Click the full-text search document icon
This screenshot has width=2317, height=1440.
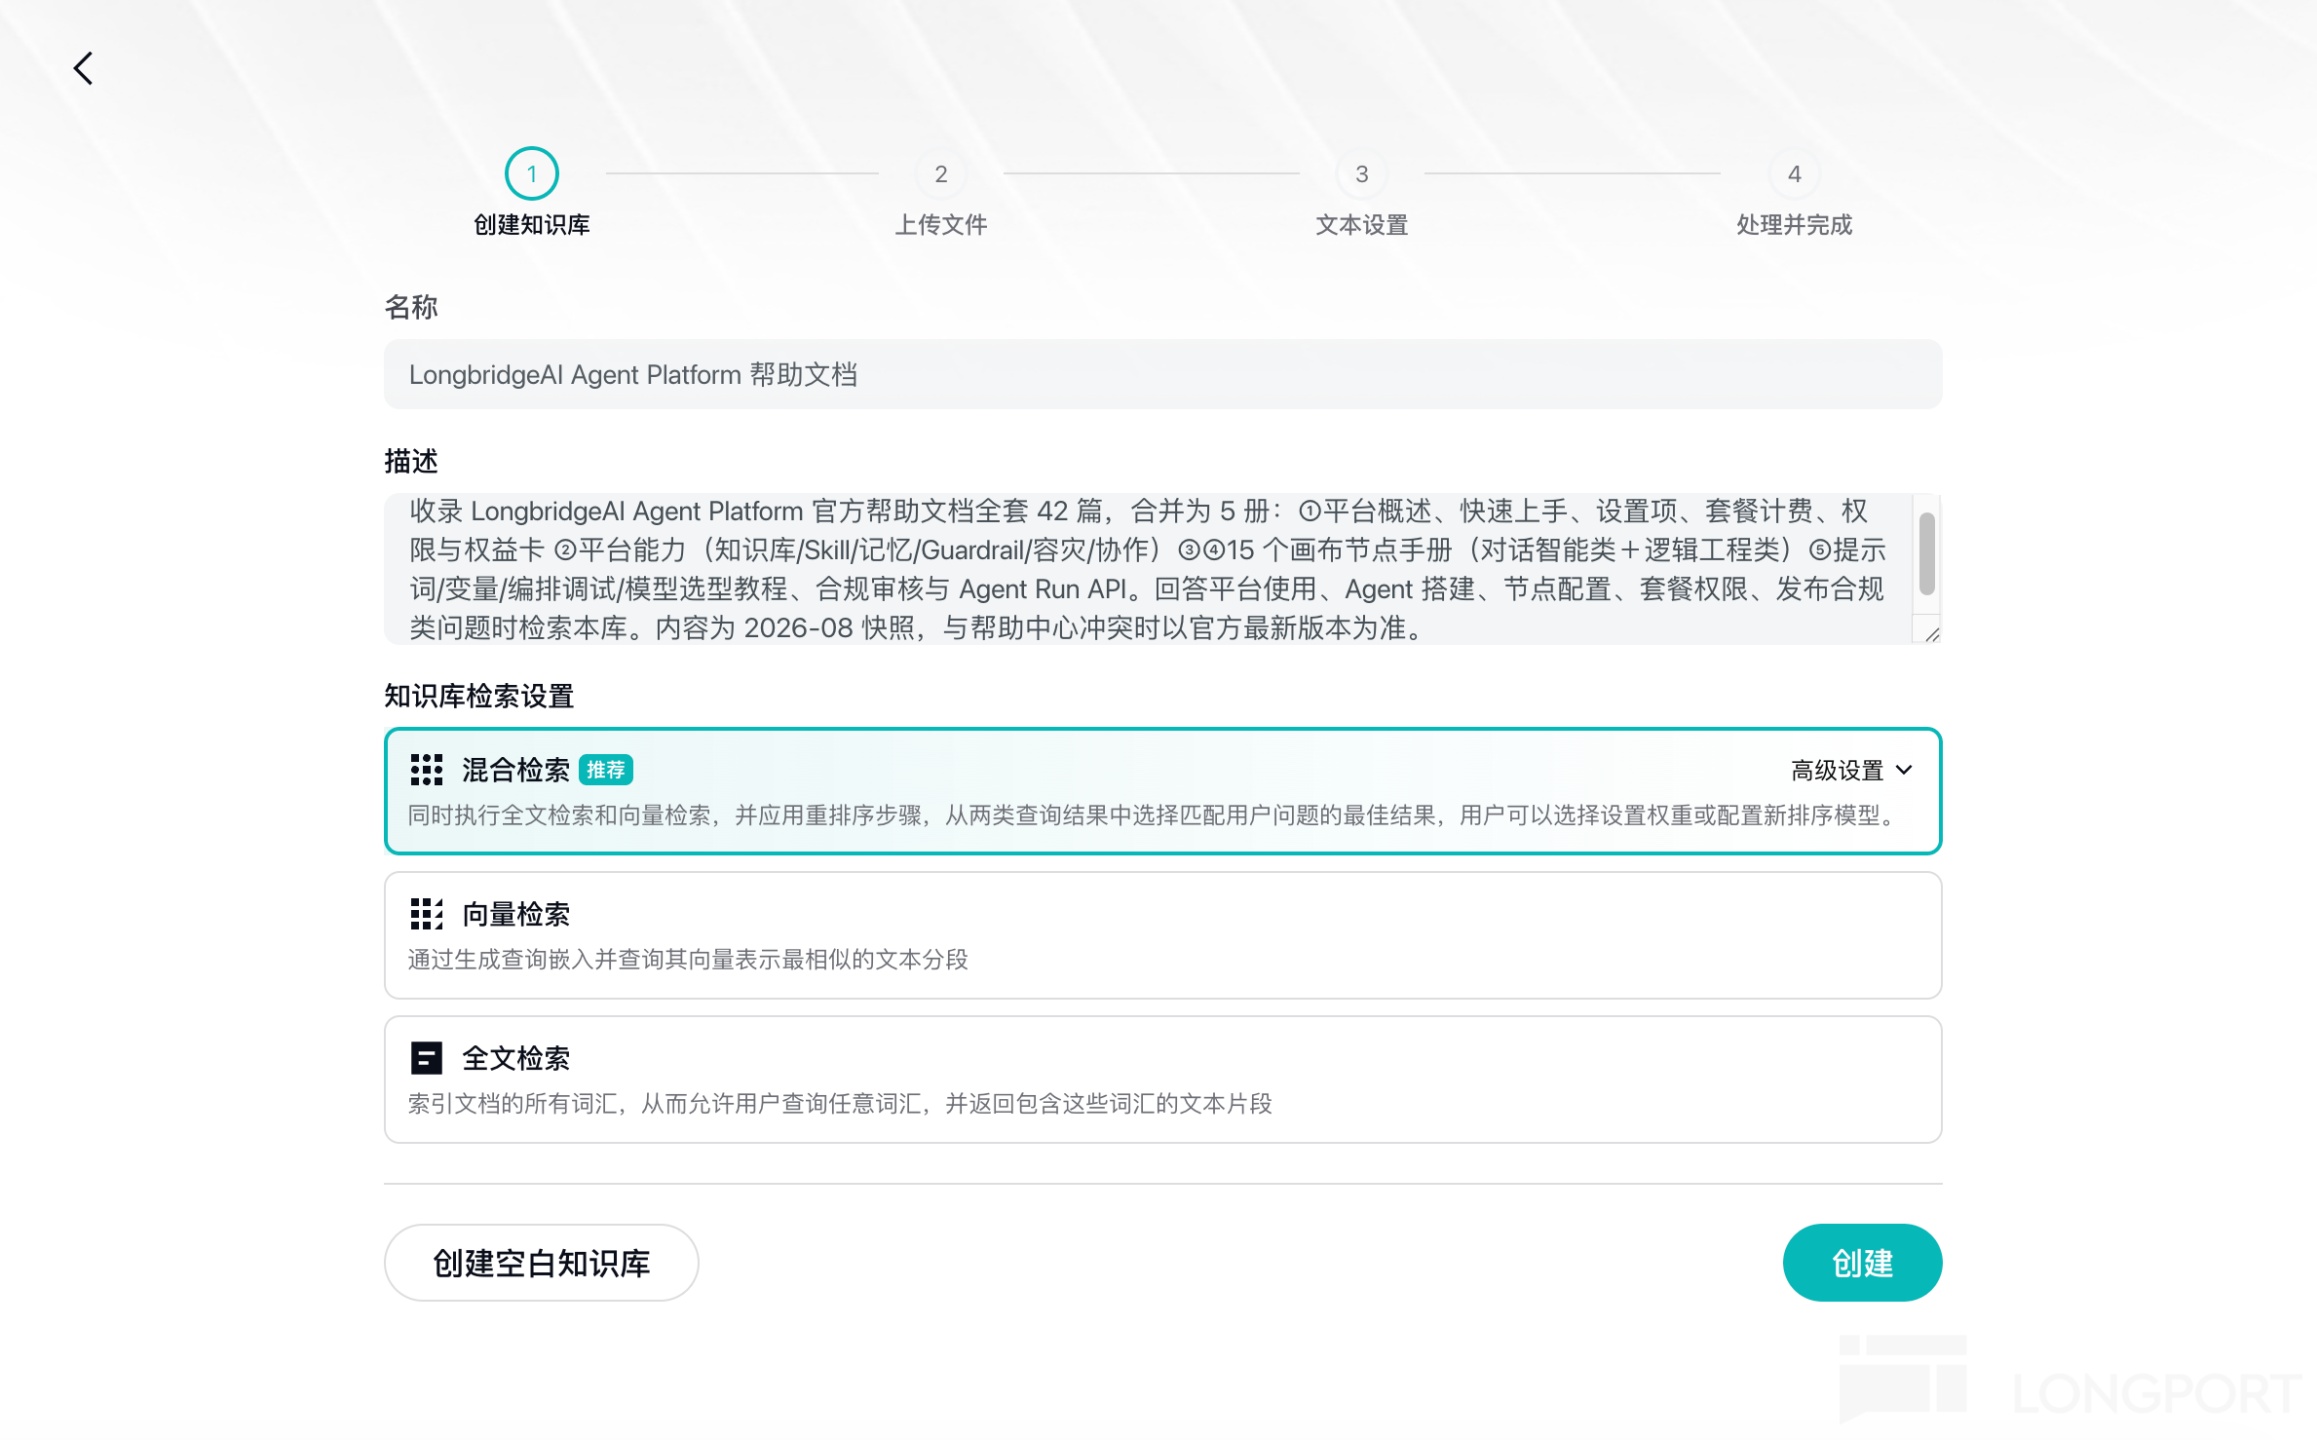point(426,1058)
